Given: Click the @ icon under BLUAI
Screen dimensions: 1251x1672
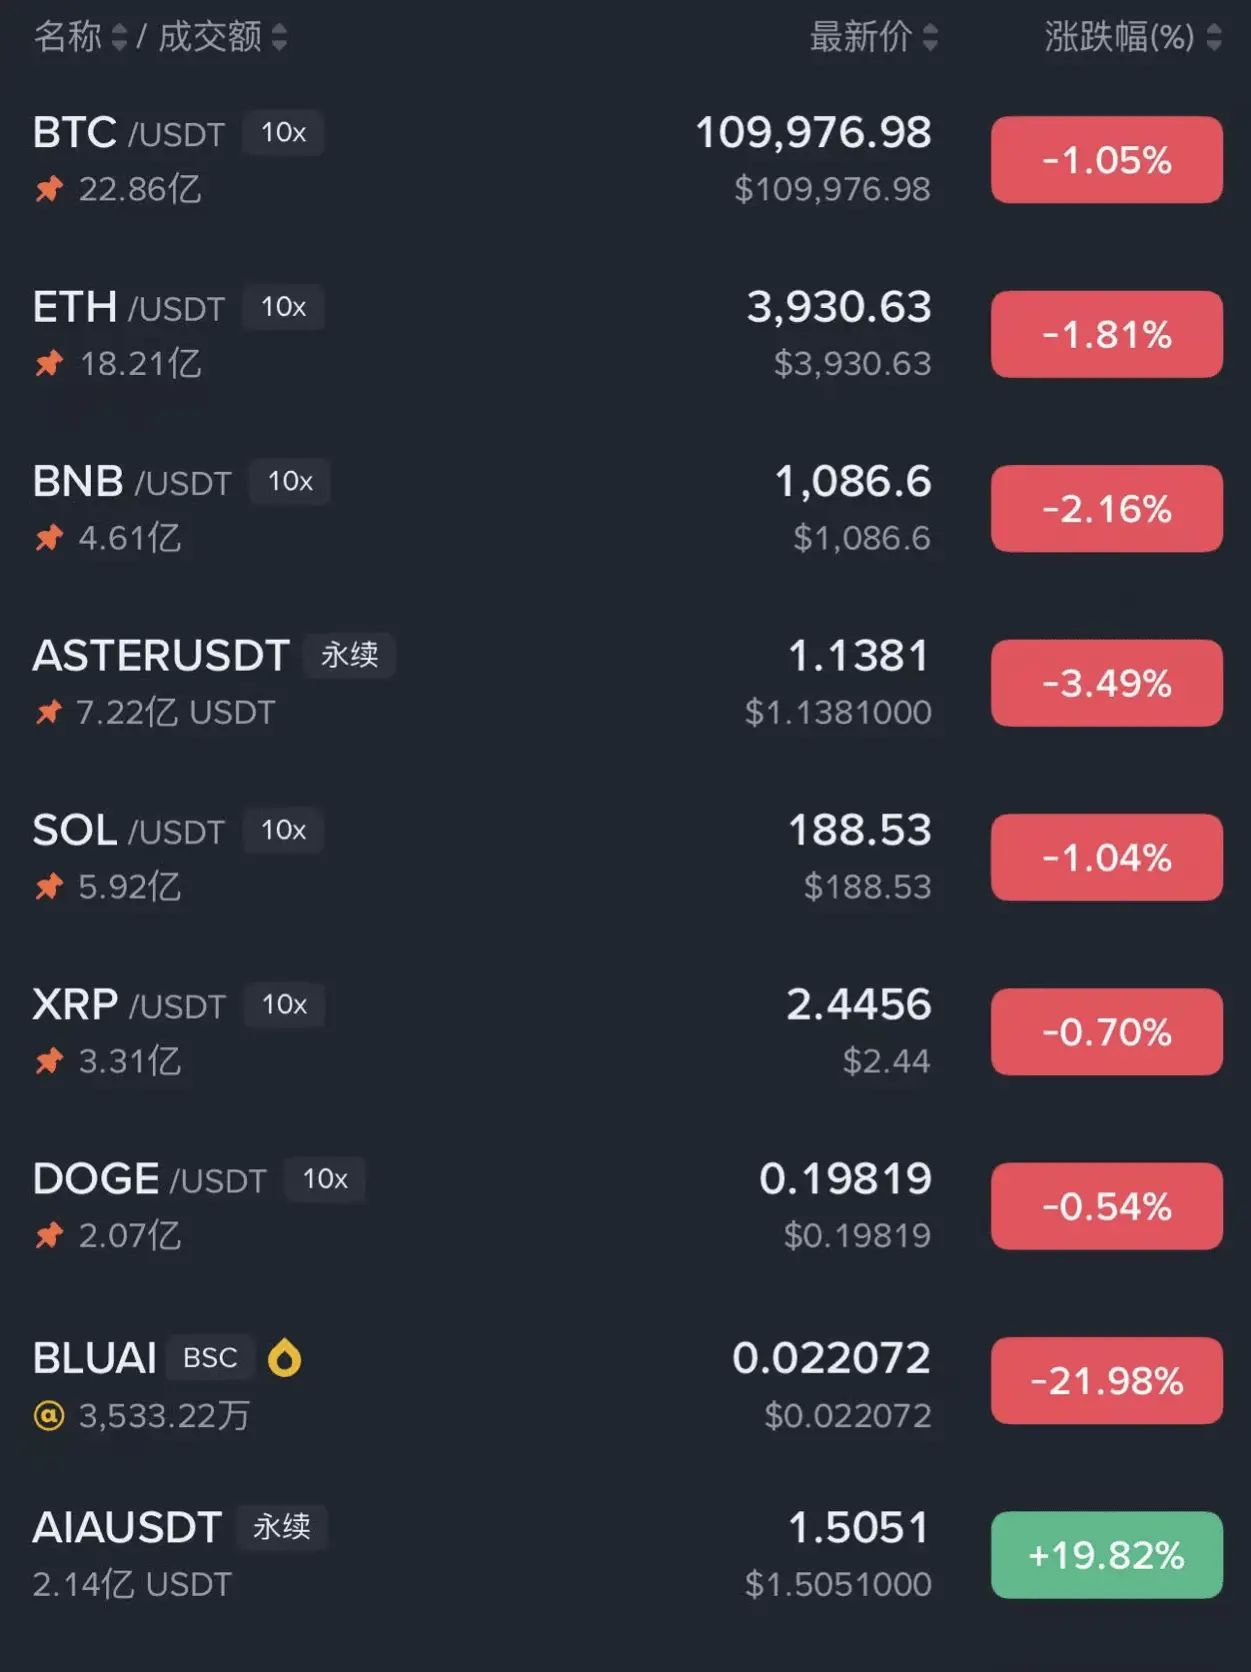Looking at the screenshot, I should [x=49, y=1415].
